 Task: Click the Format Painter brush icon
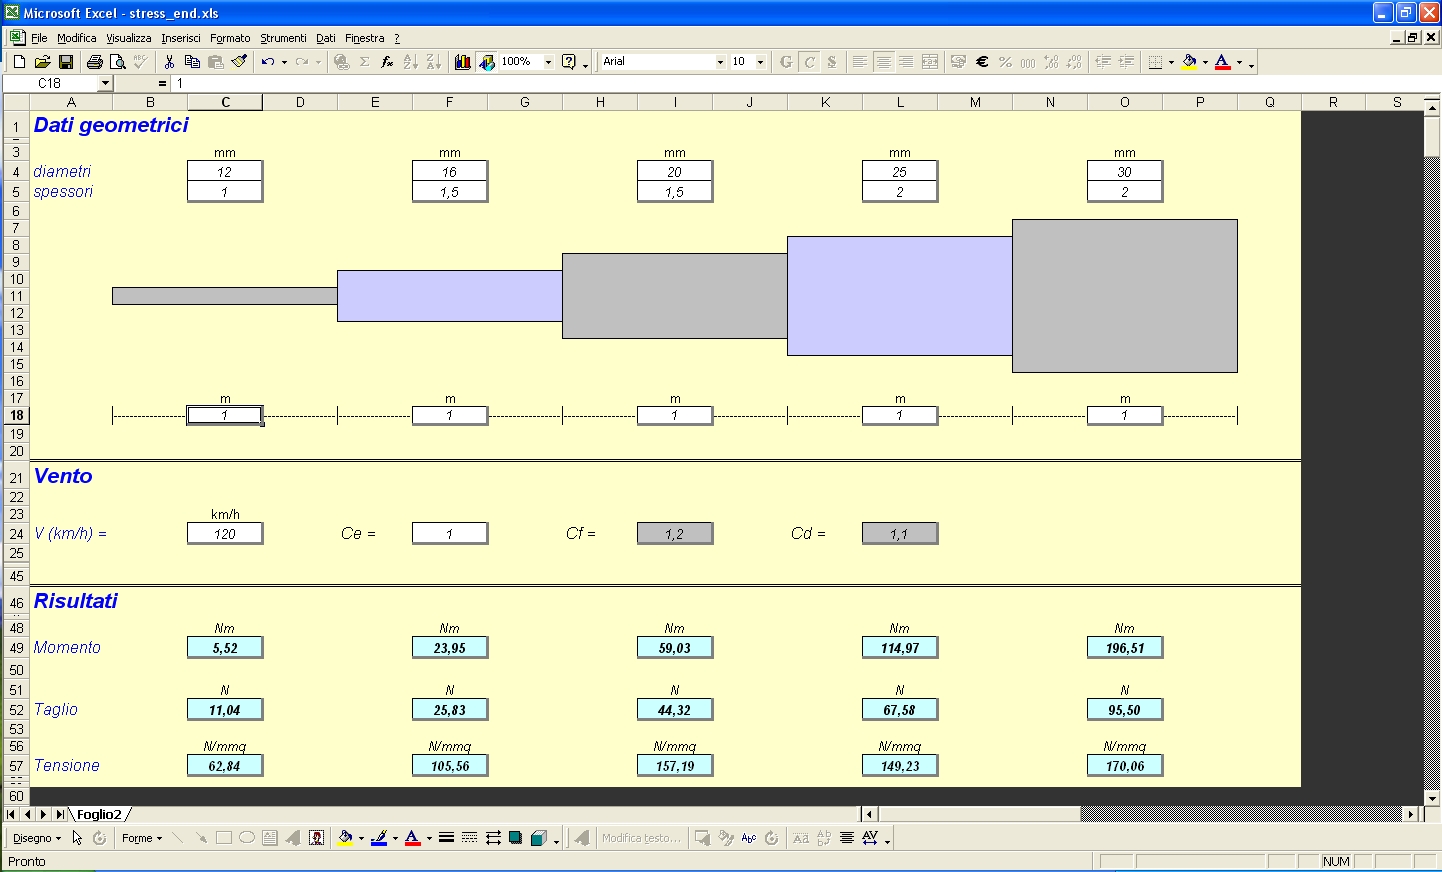(239, 62)
